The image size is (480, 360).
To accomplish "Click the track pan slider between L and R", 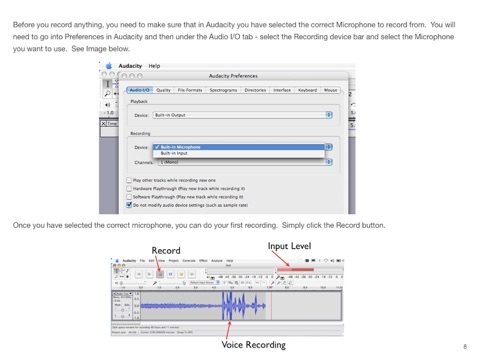I will click(122, 316).
